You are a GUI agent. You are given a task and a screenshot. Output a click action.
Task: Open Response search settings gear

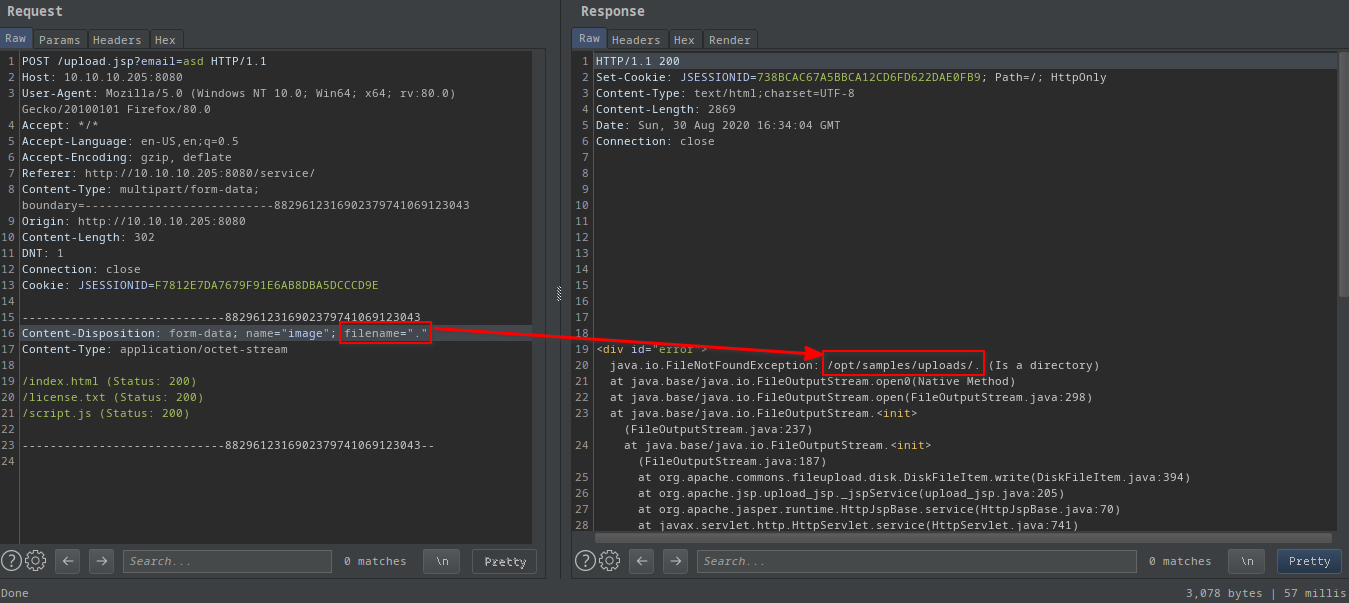[609, 561]
